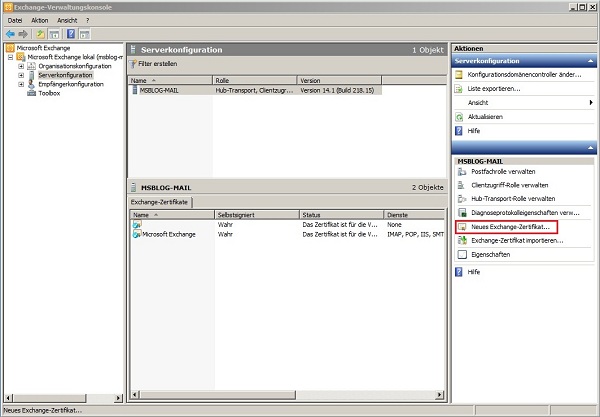Viewport: 600px width, 417px height.
Task: Click the Forward arrow toolbar icon
Action: (x=23, y=34)
